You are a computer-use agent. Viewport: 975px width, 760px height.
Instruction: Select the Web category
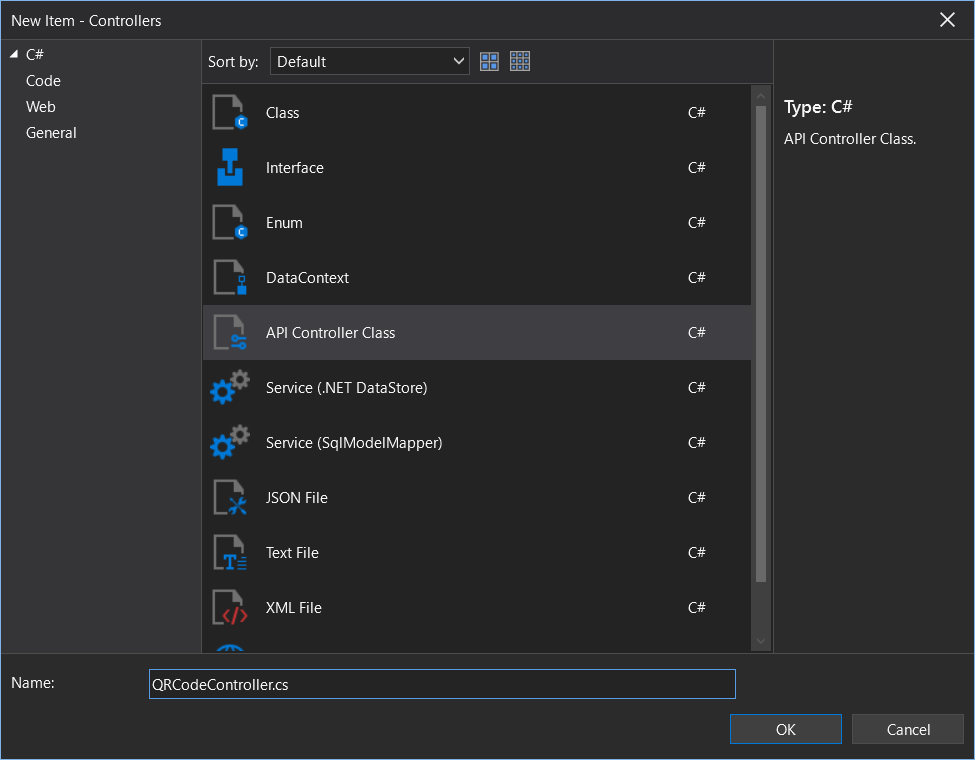click(41, 107)
